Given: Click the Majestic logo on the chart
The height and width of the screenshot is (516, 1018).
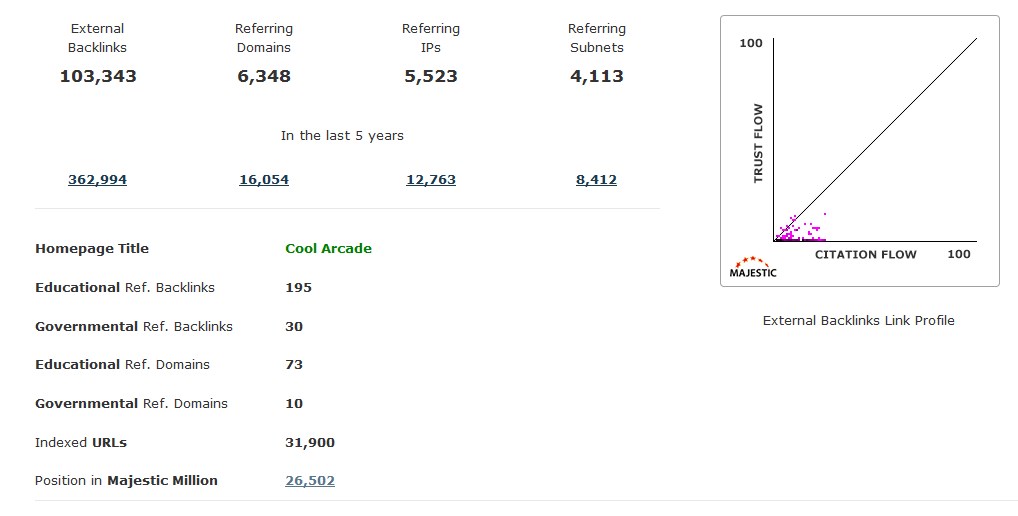Looking at the screenshot, I should click(x=751, y=268).
